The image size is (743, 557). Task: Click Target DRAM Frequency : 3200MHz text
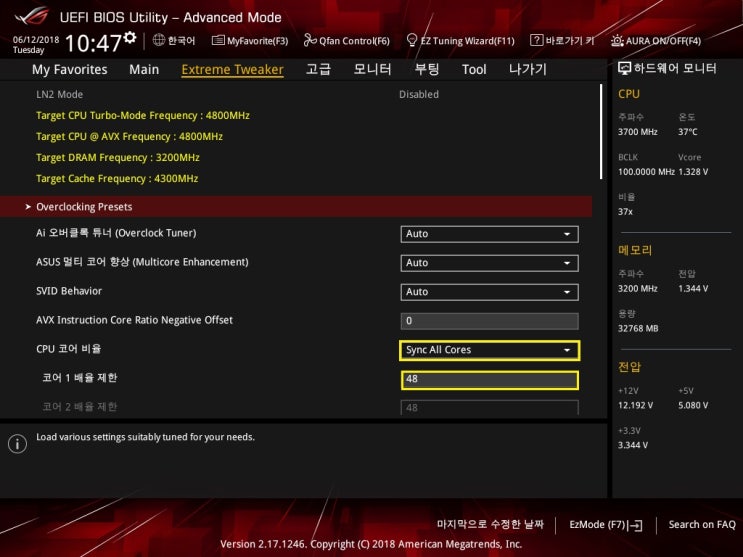[118, 157]
